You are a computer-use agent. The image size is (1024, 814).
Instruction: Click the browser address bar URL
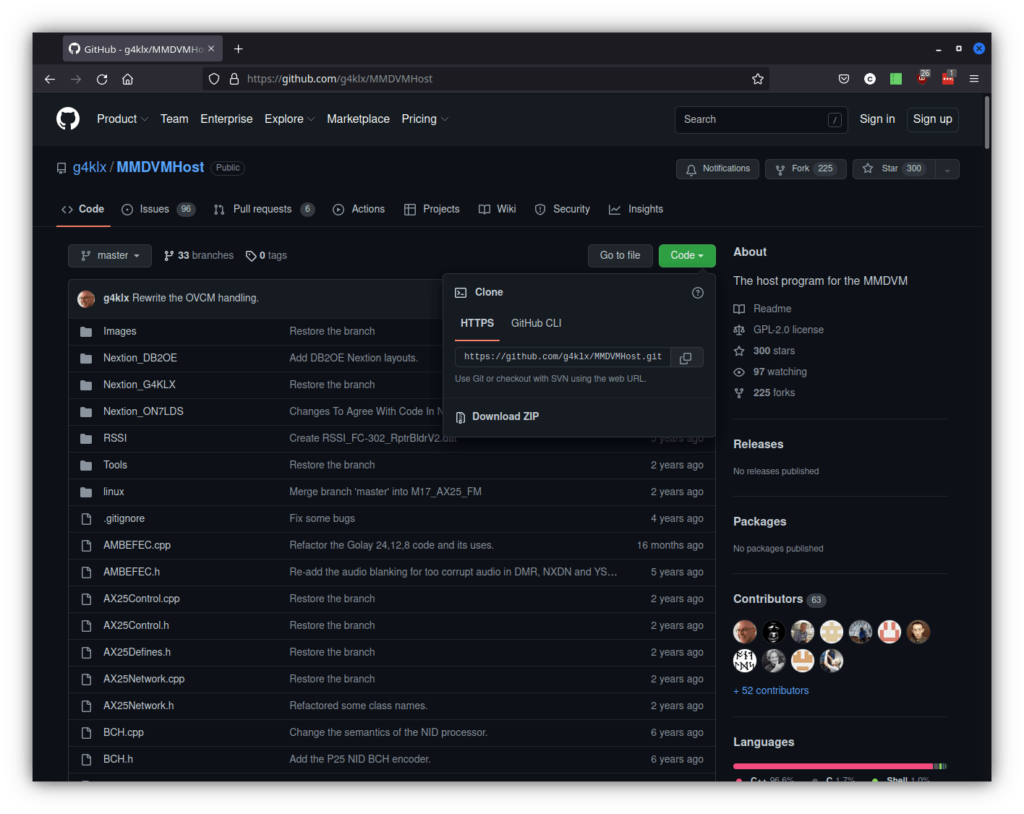pyautogui.click(x=340, y=79)
